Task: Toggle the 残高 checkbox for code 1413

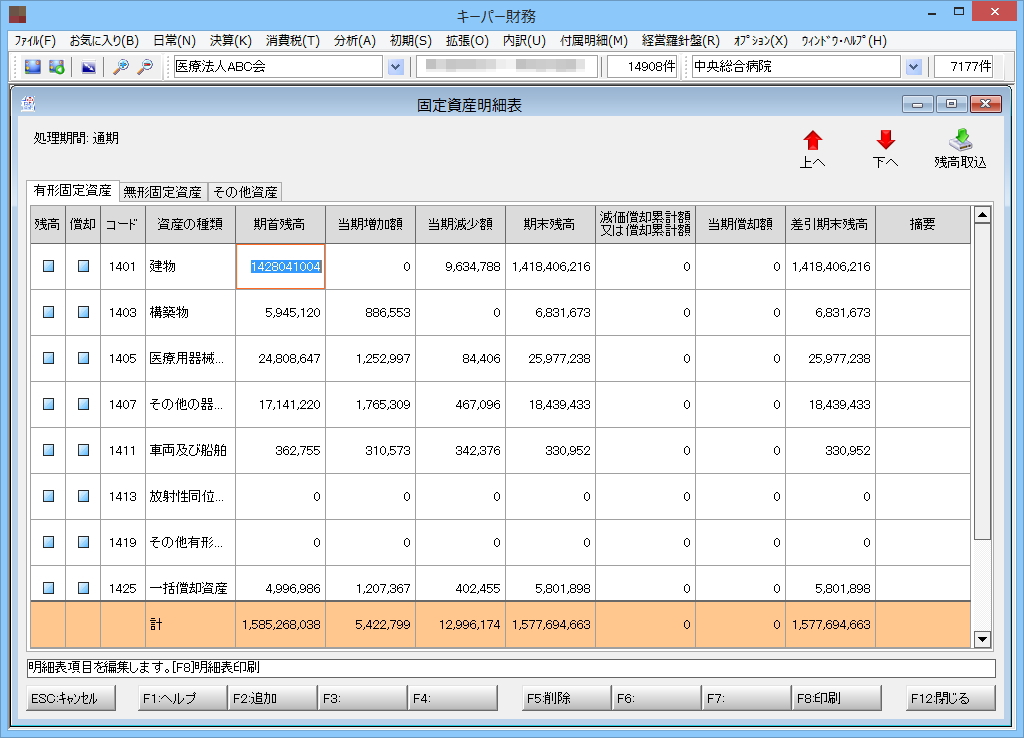Action: tap(48, 496)
